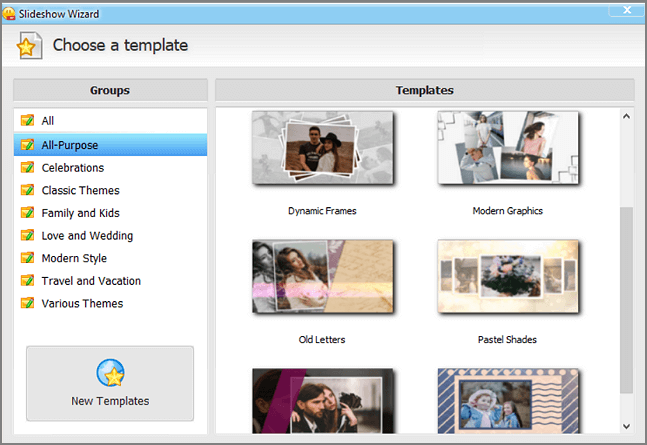Click the icon beside Celebrations

[x=28, y=167]
